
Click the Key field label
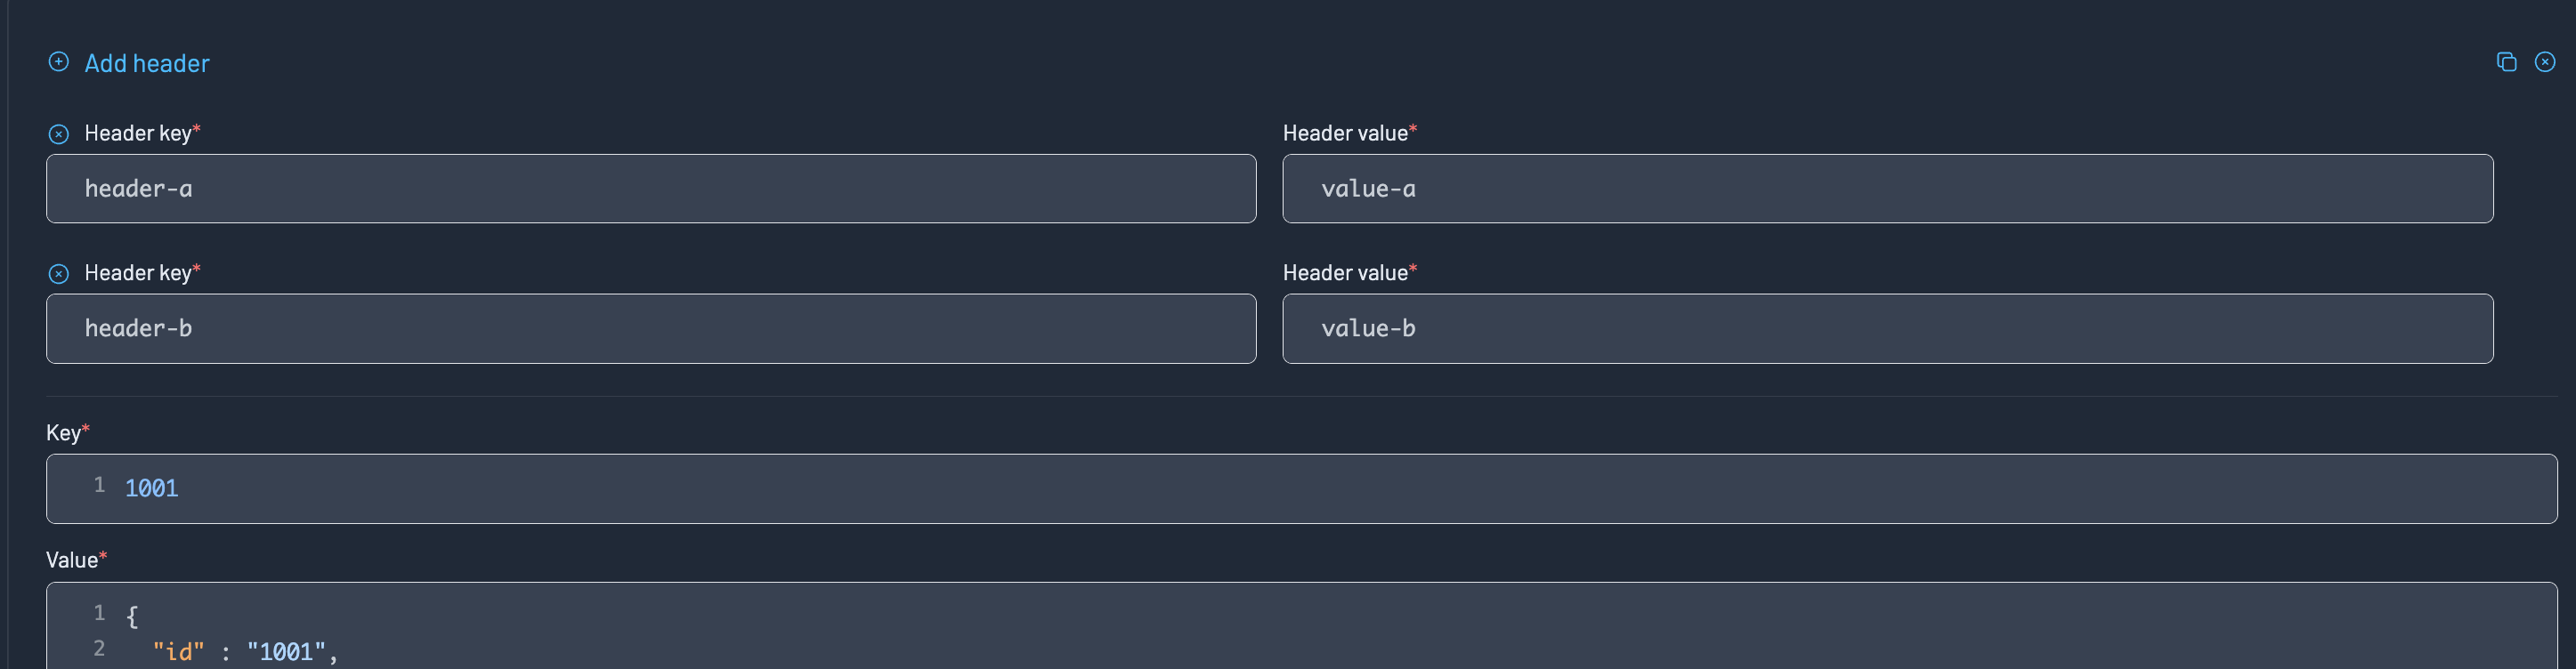pos(63,433)
